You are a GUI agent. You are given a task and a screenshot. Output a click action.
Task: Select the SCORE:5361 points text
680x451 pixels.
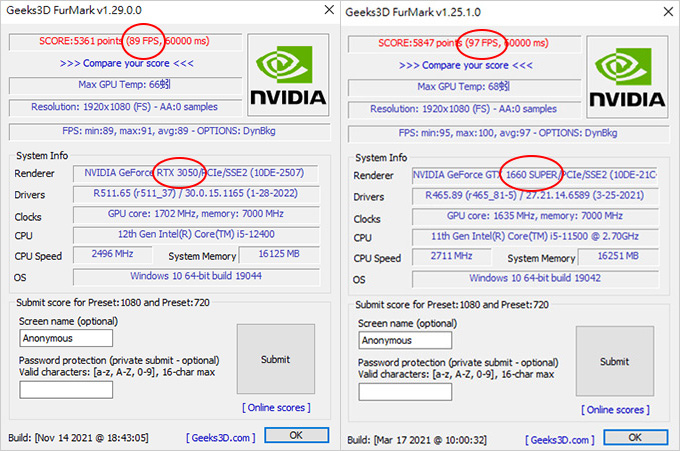[81, 41]
